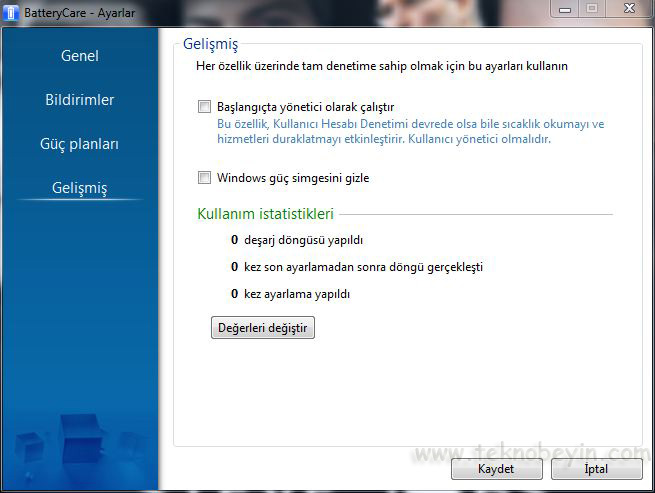Maximize the BatteryCare Ayarlar window
This screenshot has width=655, height=493.
click(592, 9)
